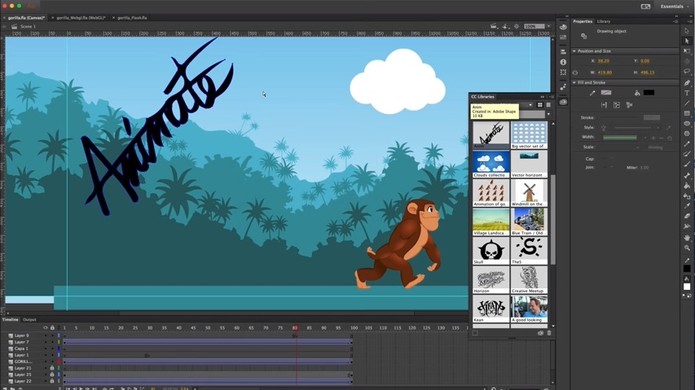Switch to the Timeline tab

[10, 320]
